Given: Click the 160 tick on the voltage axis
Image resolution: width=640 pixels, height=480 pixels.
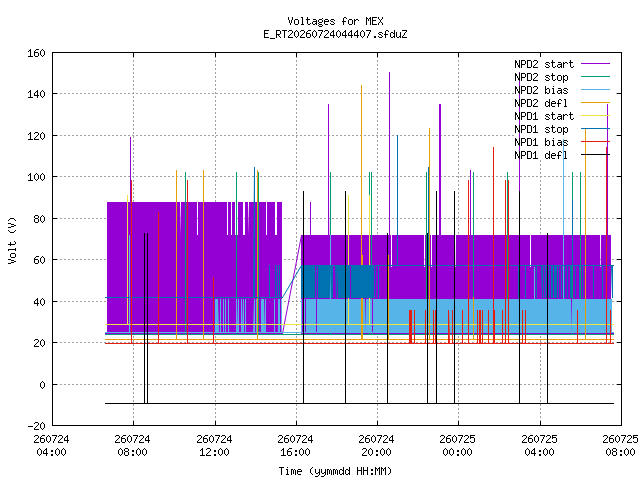Looking at the screenshot, I should point(36,53).
